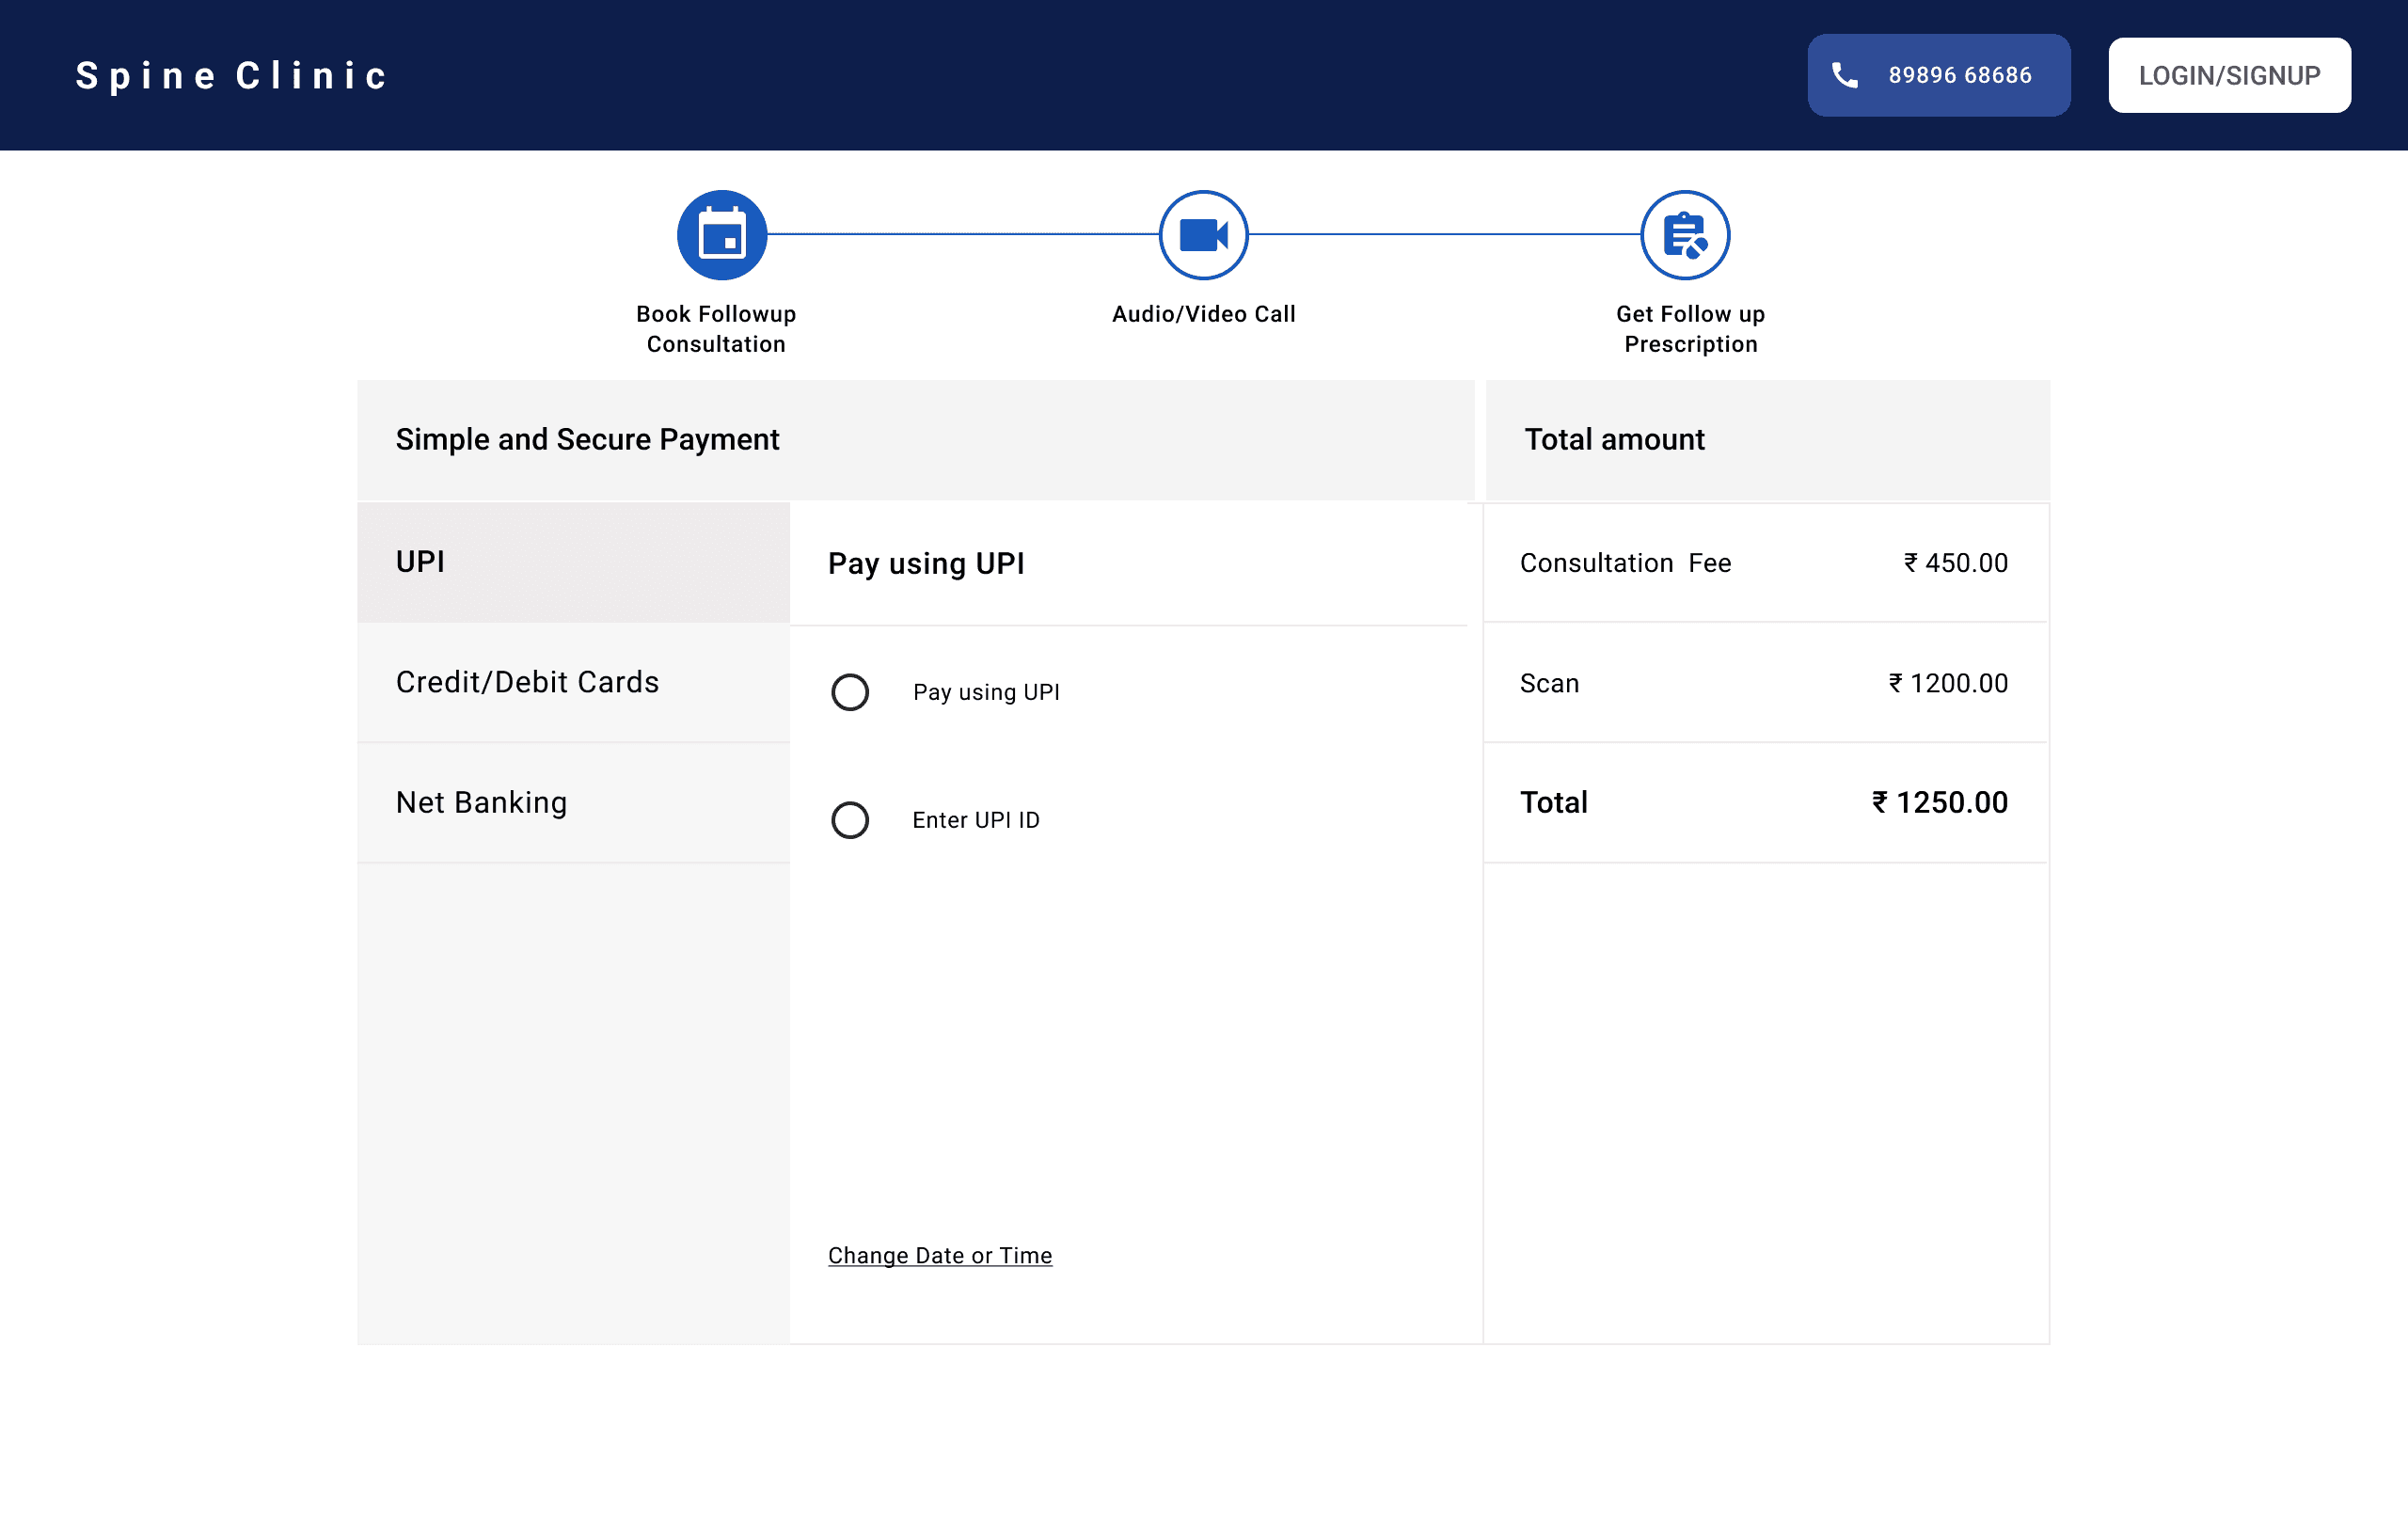
Task: Click the Consultation Fee row
Action: [1764, 563]
